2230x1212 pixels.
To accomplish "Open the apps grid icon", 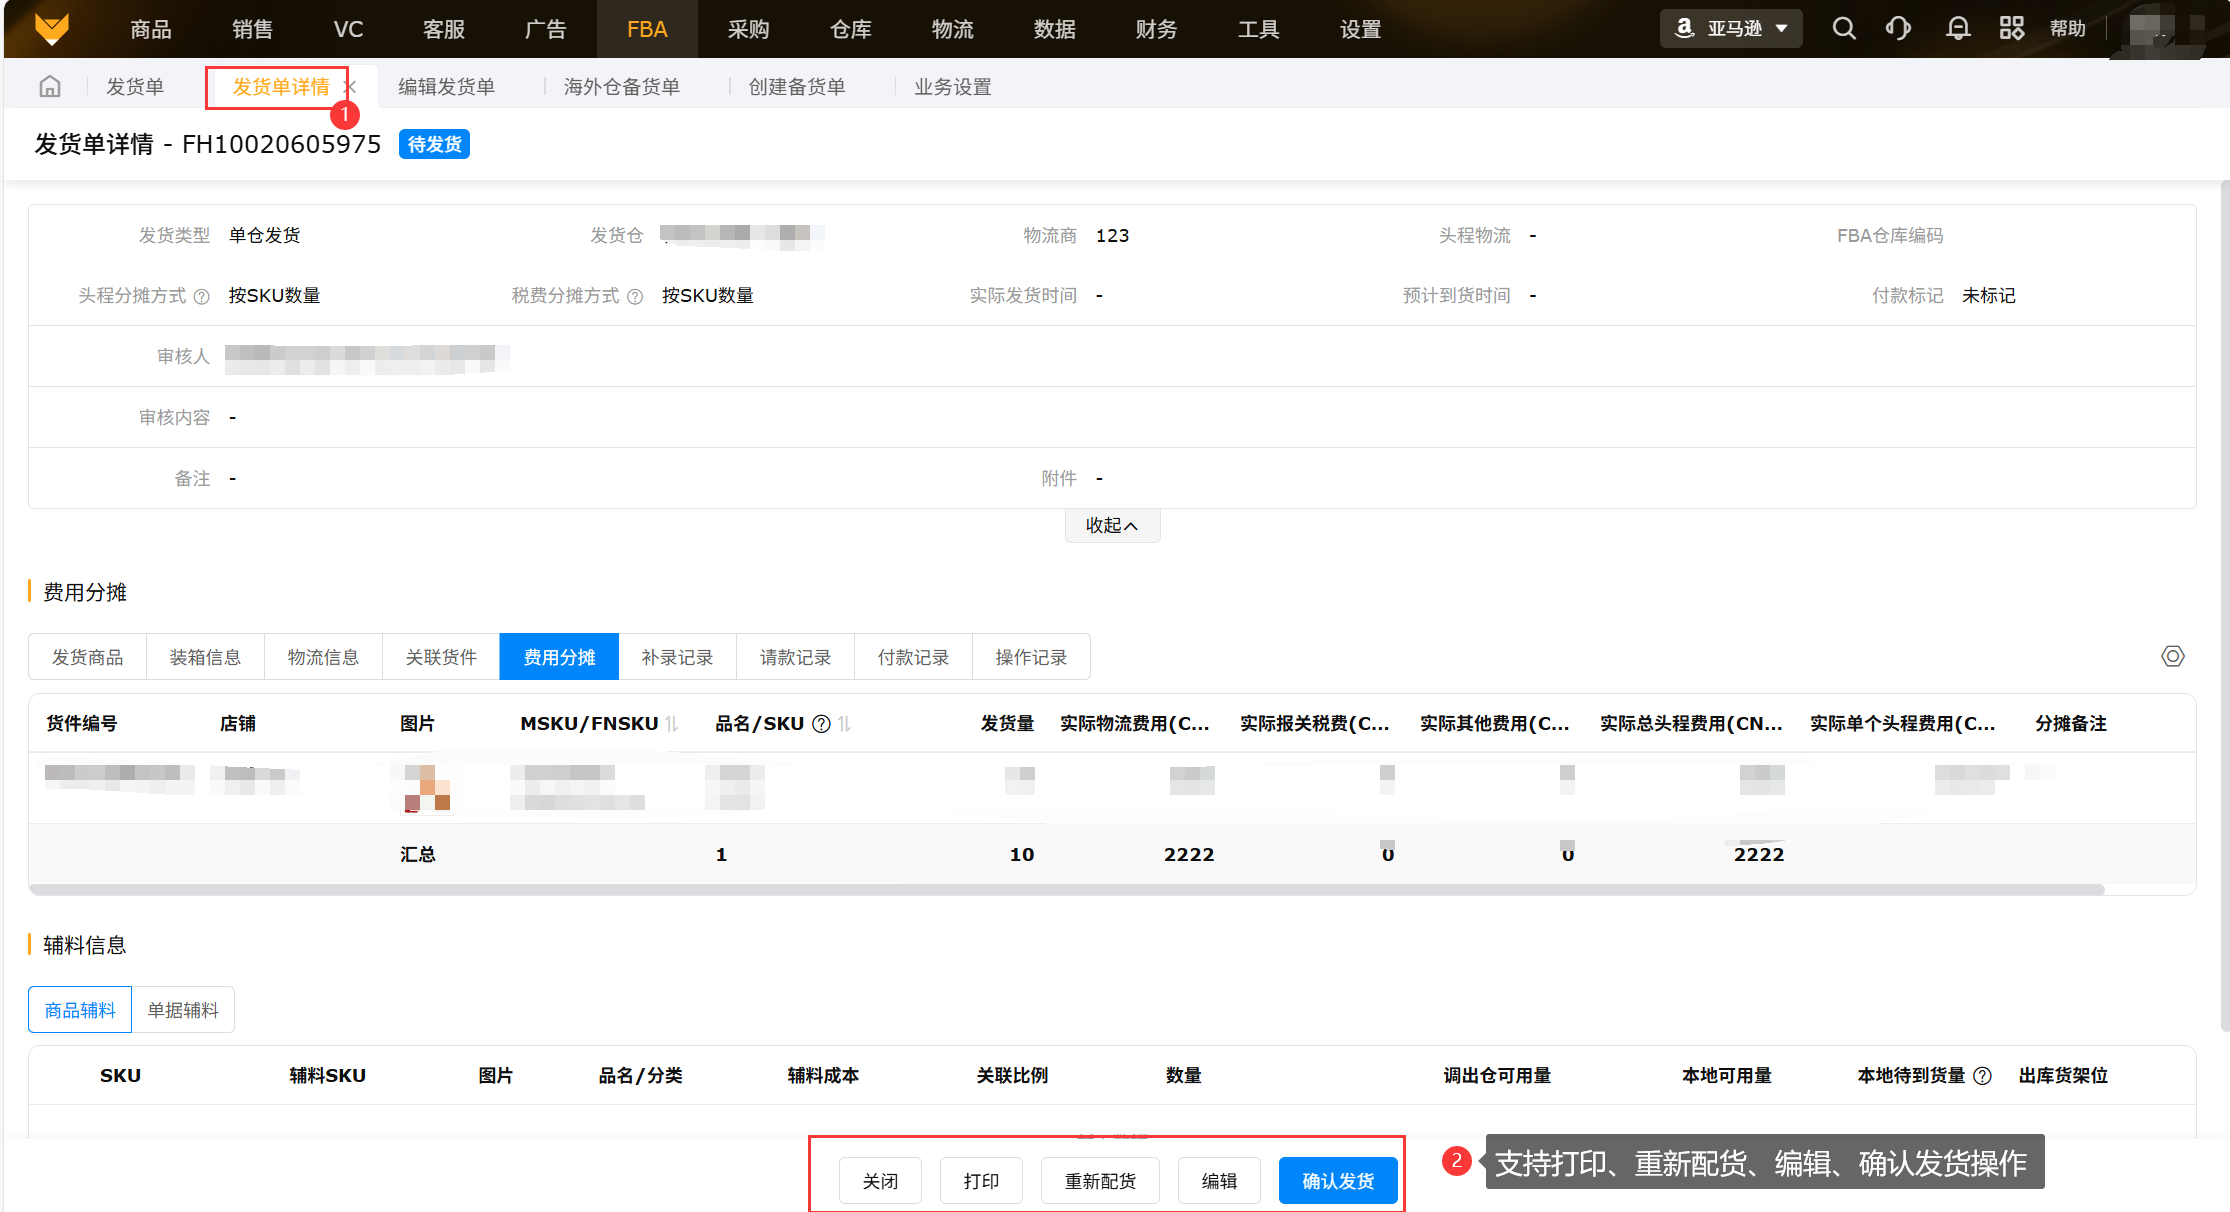I will point(2012,28).
